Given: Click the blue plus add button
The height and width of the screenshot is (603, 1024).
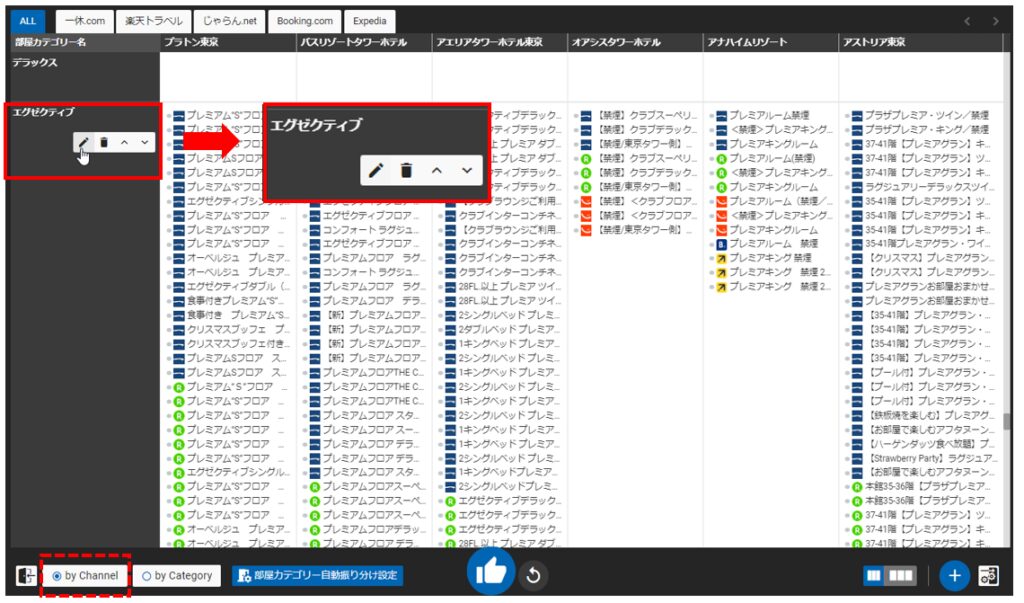Looking at the screenshot, I should point(954,576).
